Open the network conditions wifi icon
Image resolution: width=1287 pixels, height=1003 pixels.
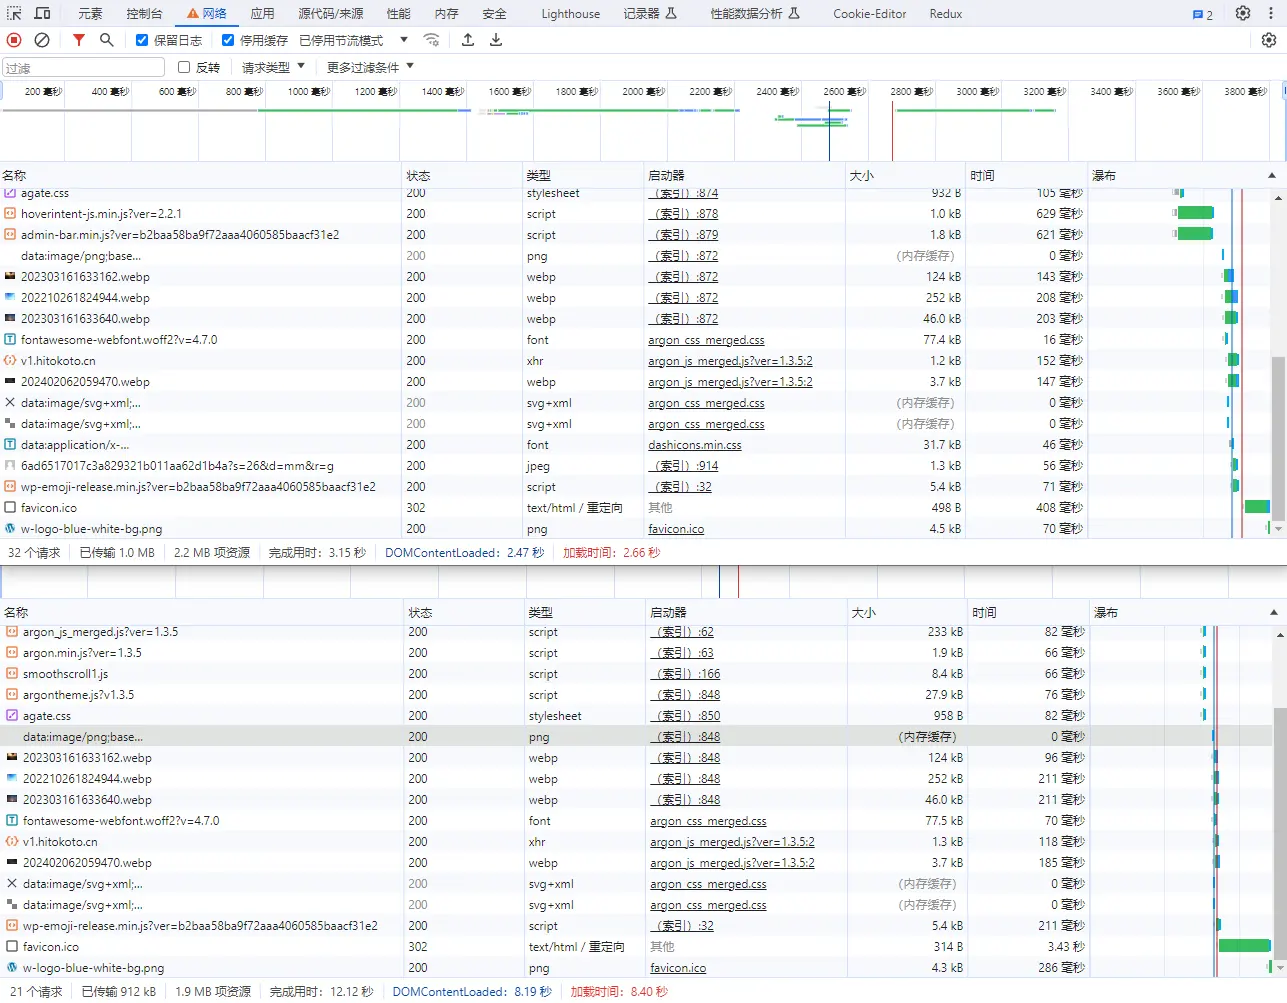click(x=432, y=40)
